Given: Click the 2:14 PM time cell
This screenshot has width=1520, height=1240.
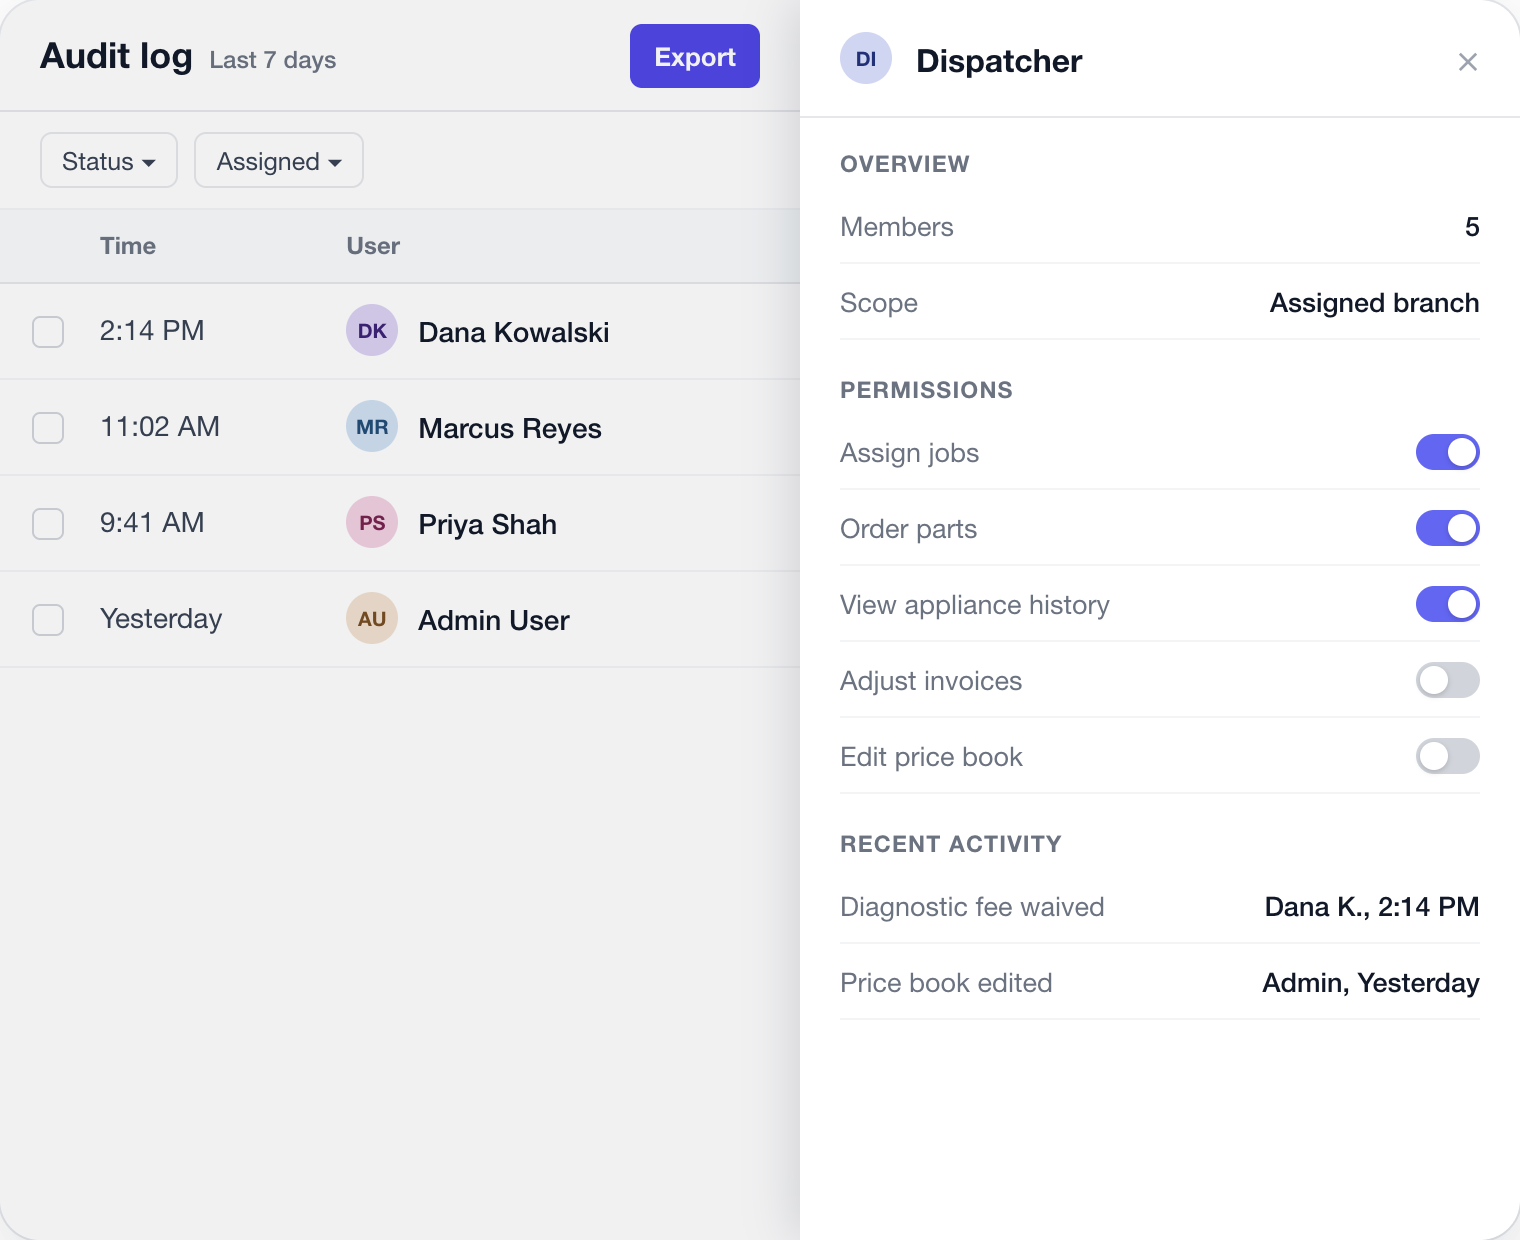Looking at the screenshot, I should [152, 331].
